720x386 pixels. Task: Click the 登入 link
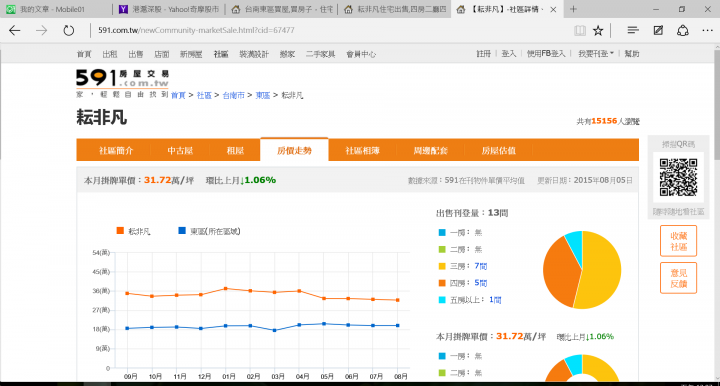509,54
